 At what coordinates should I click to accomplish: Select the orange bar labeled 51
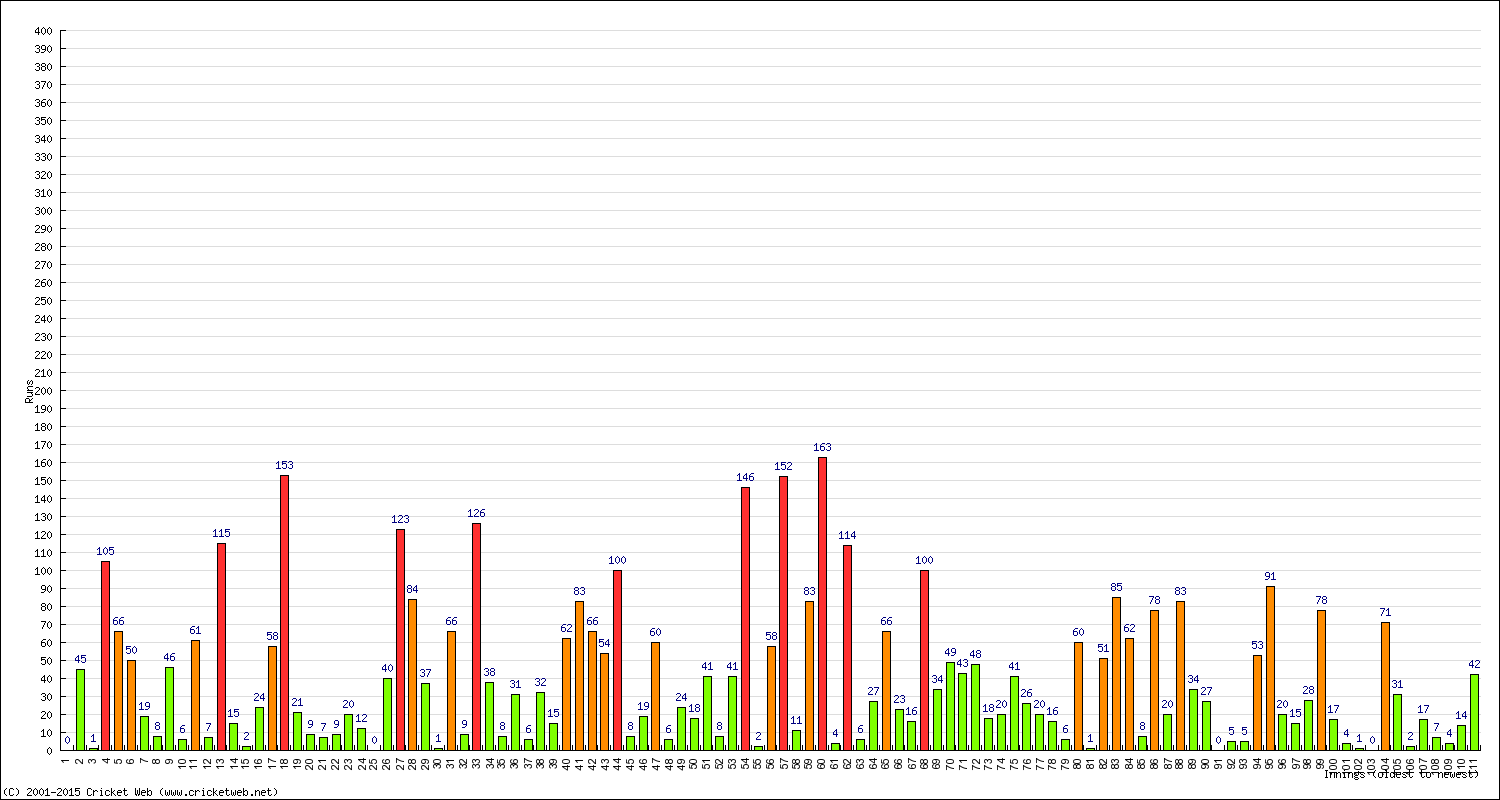[x=1103, y=704]
